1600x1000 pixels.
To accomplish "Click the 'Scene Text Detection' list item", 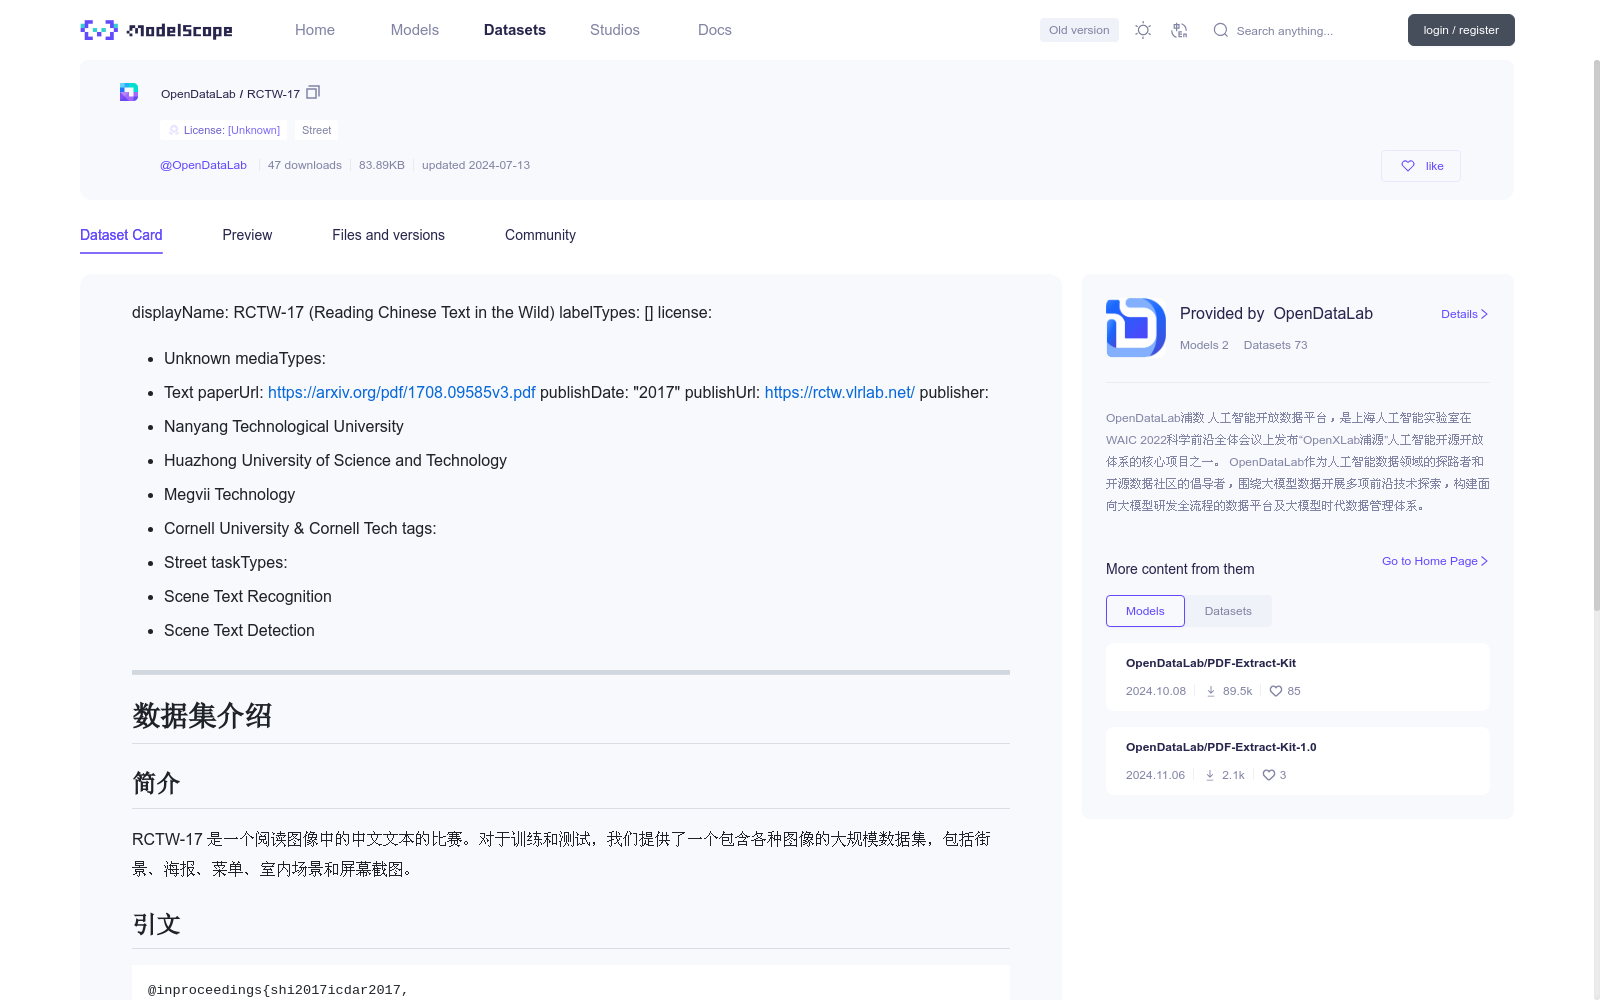I will pos(239,630).
